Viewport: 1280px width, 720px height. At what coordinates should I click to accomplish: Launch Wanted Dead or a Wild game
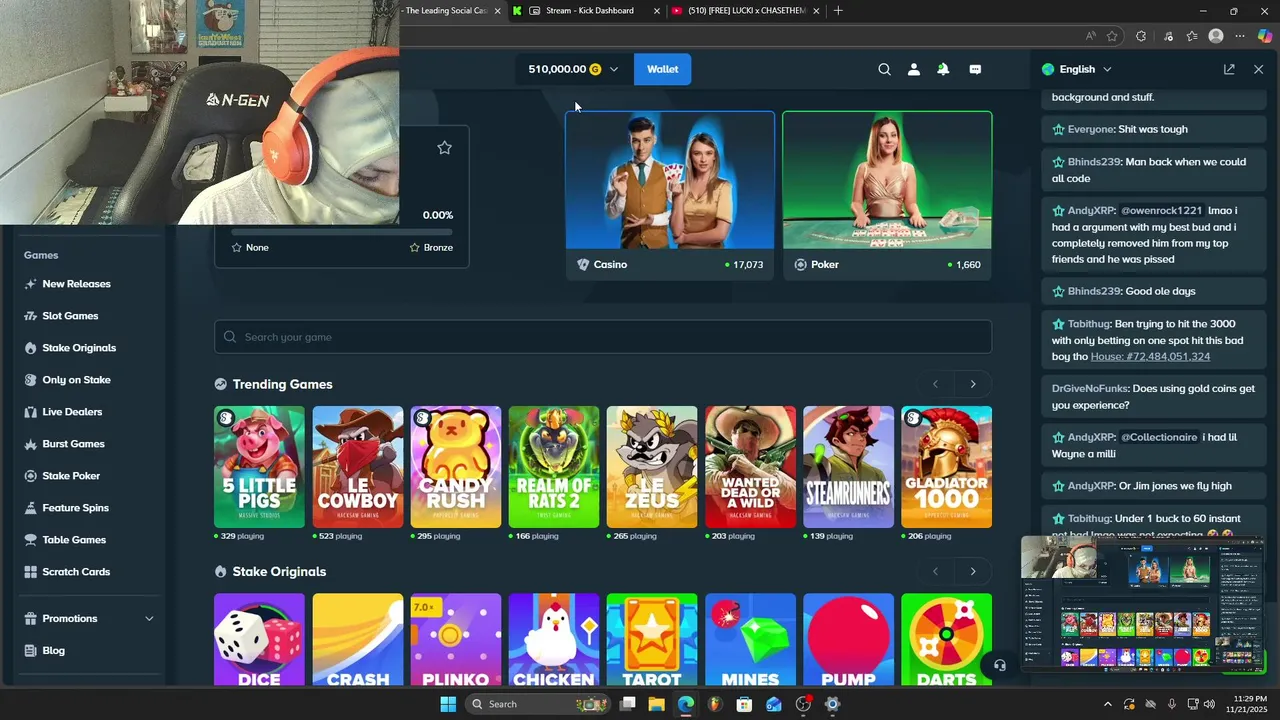pyautogui.click(x=750, y=467)
